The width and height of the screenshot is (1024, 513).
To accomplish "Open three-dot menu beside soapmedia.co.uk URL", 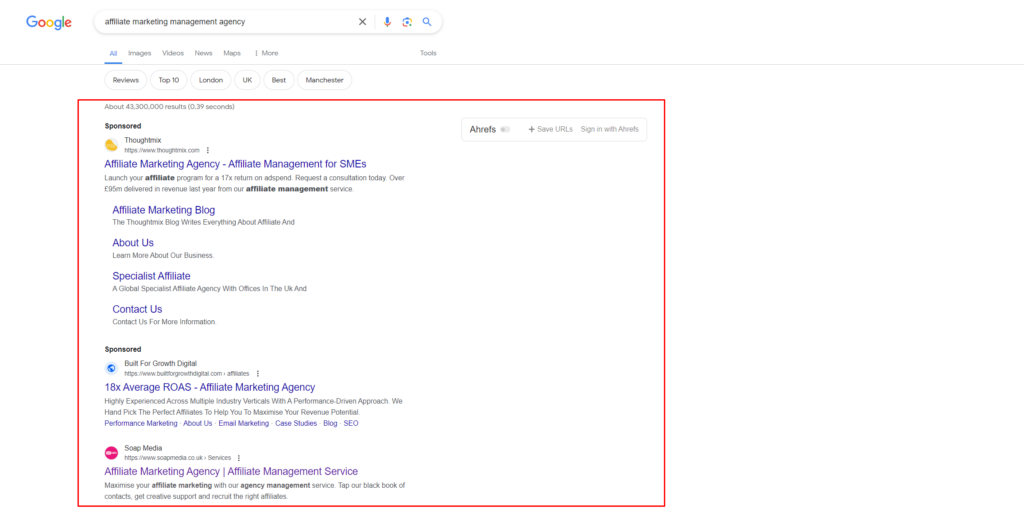I will (239, 458).
